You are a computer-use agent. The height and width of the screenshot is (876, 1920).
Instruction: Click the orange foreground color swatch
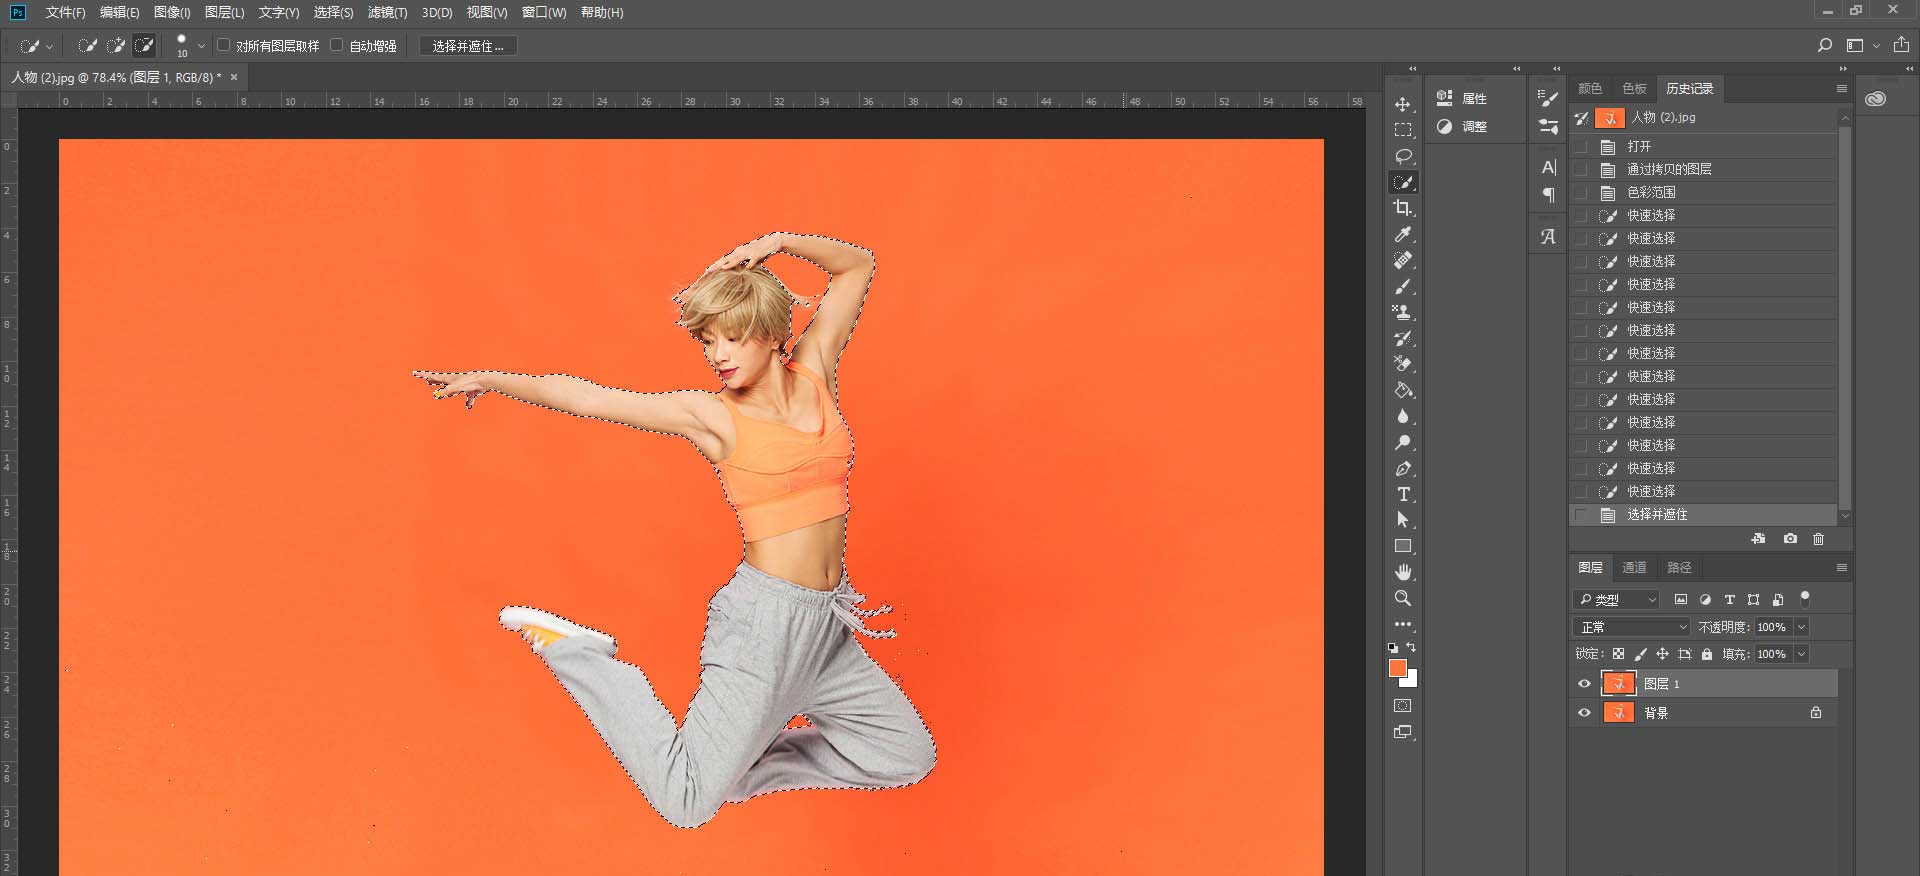(1397, 668)
